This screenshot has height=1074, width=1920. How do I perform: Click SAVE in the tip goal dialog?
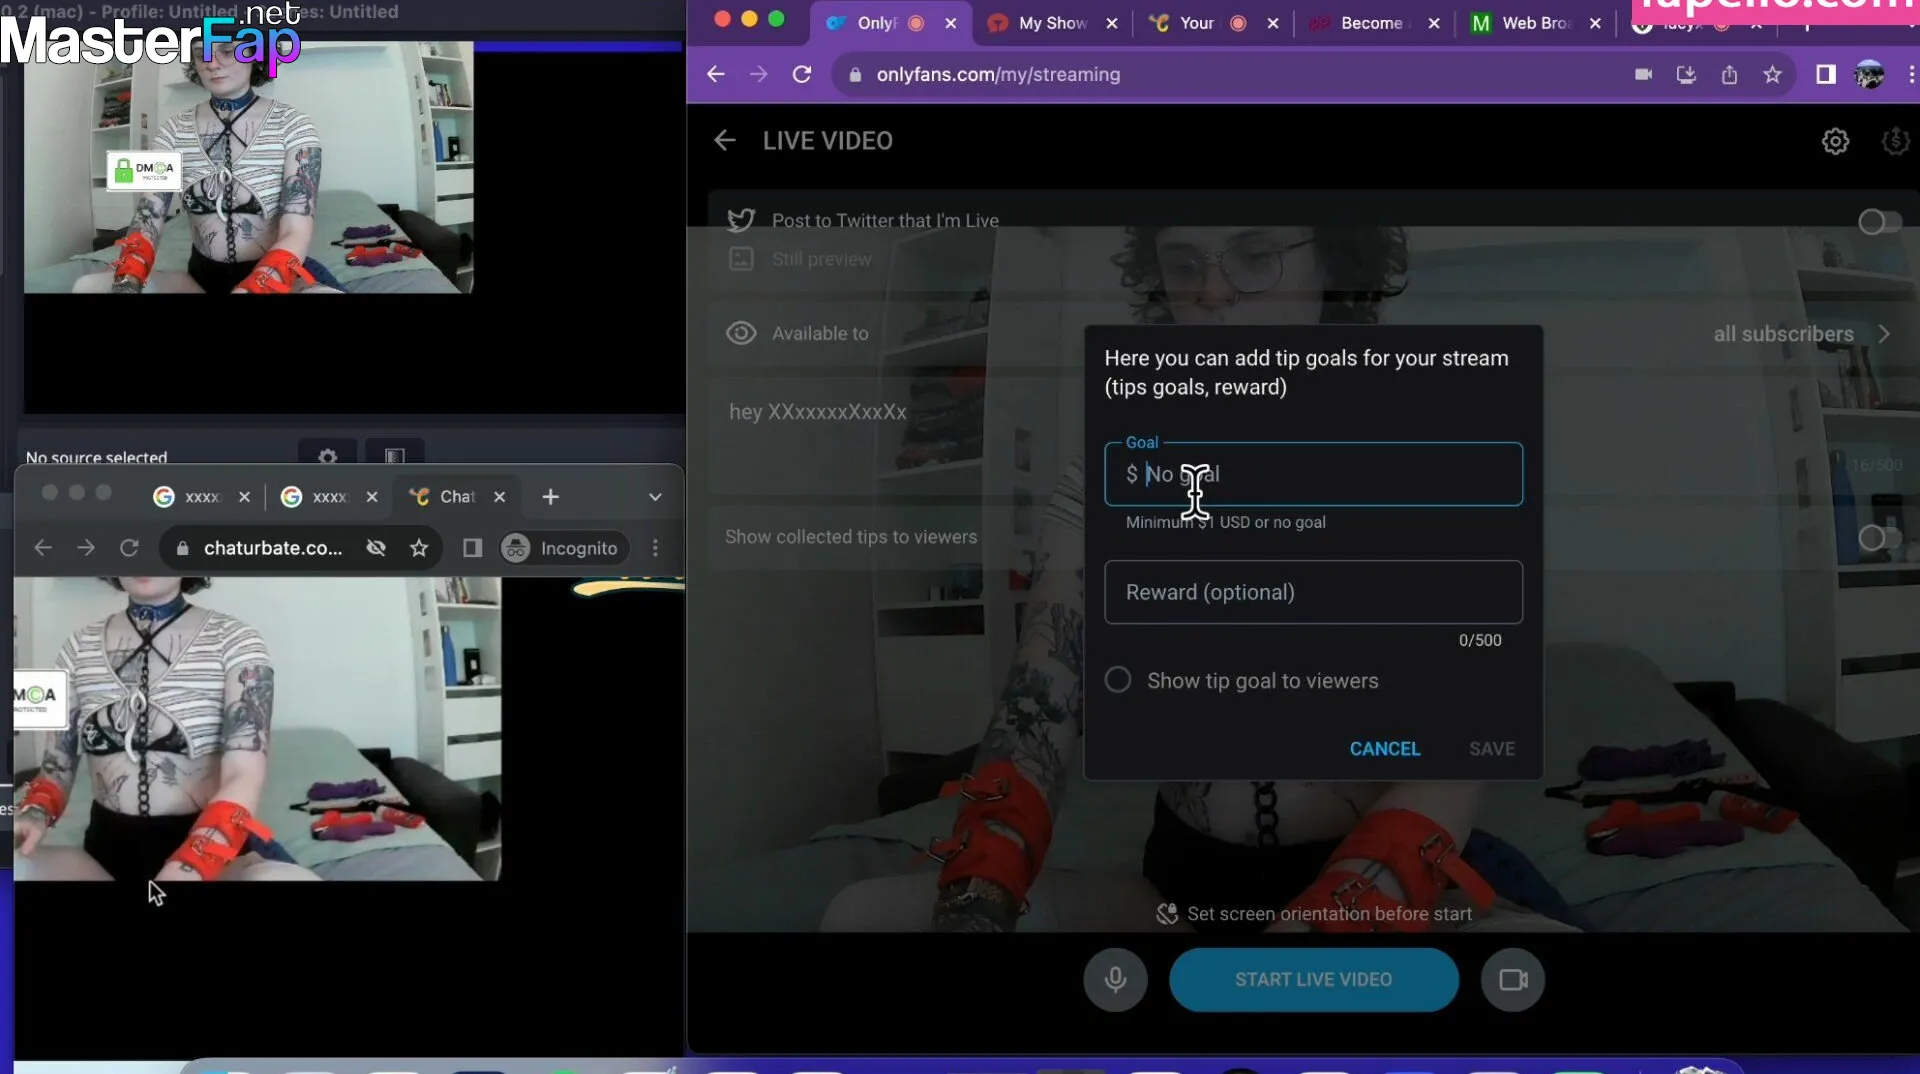point(1491,749)
